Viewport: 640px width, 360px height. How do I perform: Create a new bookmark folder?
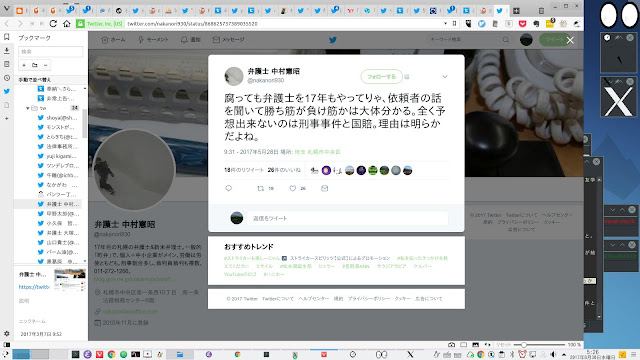(35, 65)
